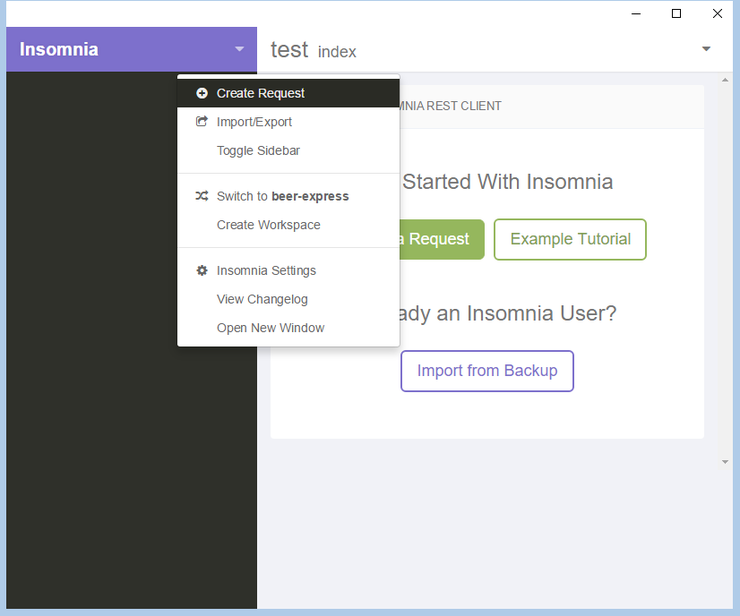Close the Insomnia window
The width and height of the screenshot is (740, 616).
tap(717, 14)
